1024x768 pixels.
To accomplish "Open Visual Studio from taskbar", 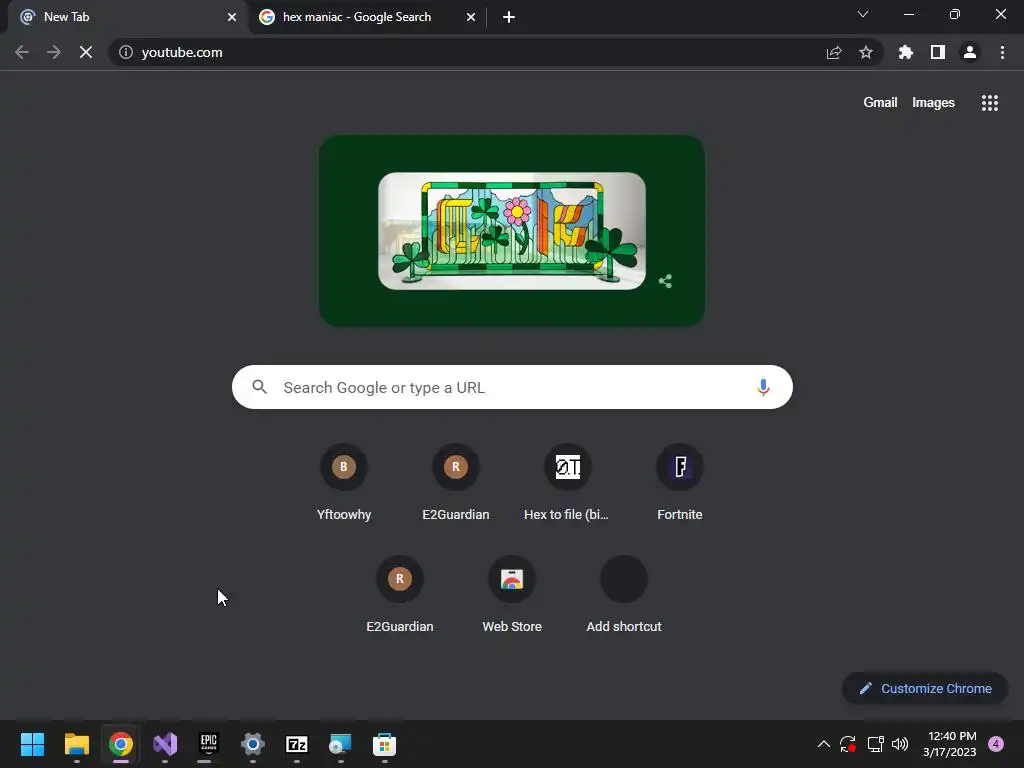I will click(x=165, y=744).
